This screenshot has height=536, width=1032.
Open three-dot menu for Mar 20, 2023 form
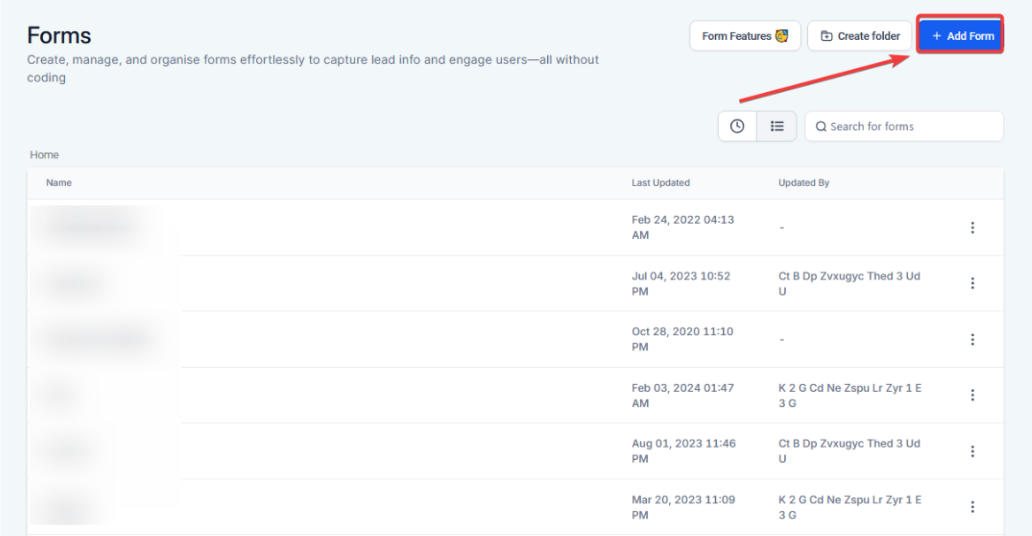972,507
